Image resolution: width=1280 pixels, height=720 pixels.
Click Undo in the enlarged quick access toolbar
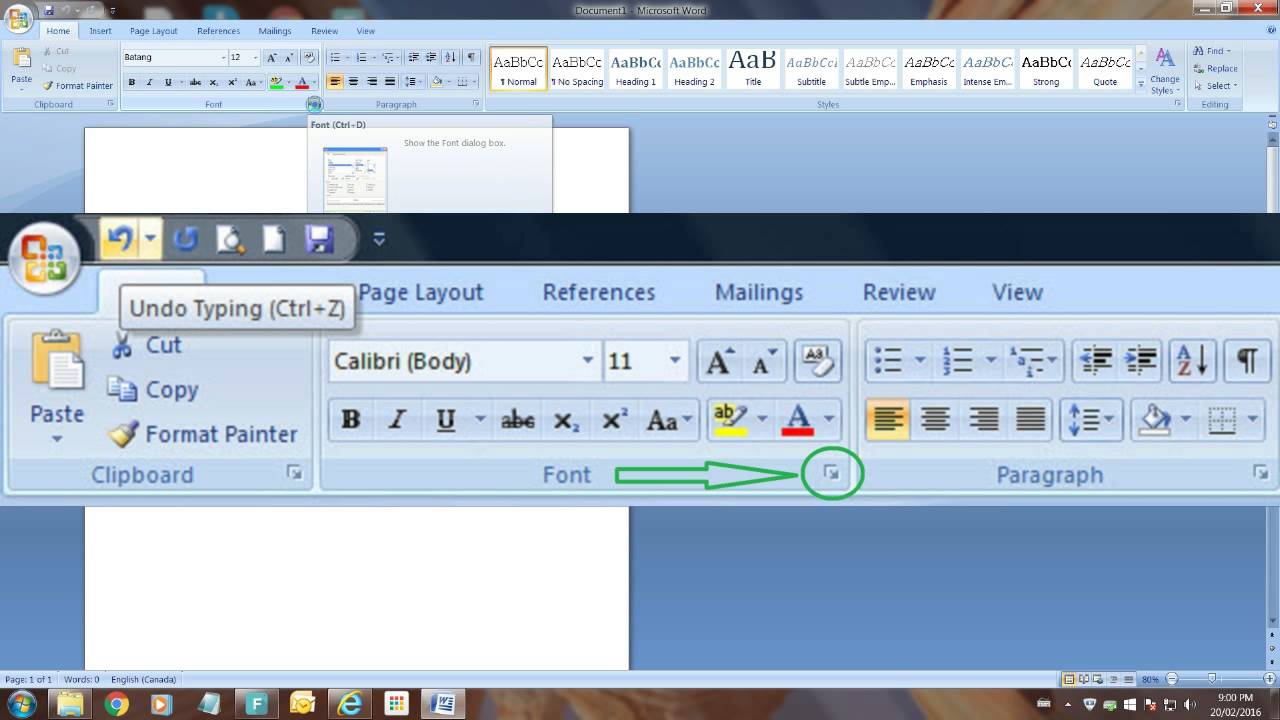click(120, 239)
